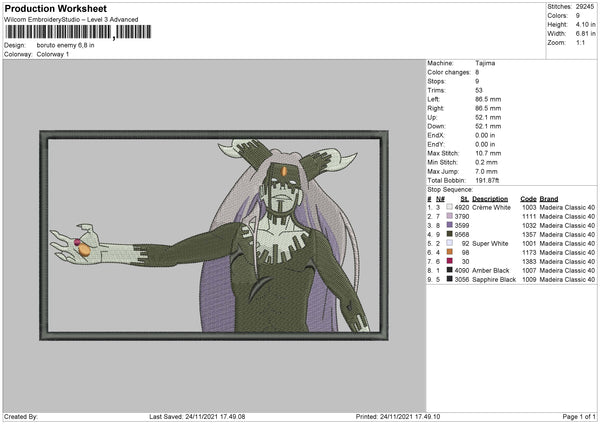Select the EndX value 0.00 in
This screenshot has height=424, width=600.
tap(485, 135)
